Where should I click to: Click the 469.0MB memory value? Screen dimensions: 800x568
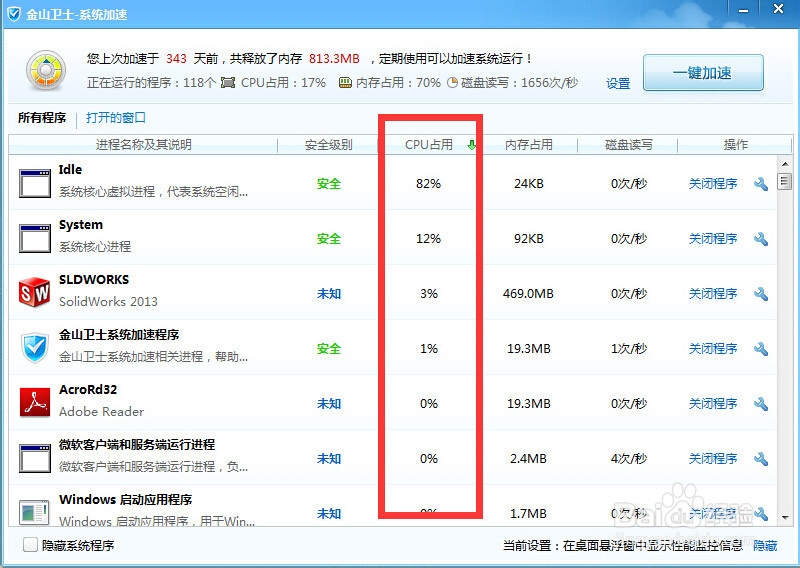(528, 294)
